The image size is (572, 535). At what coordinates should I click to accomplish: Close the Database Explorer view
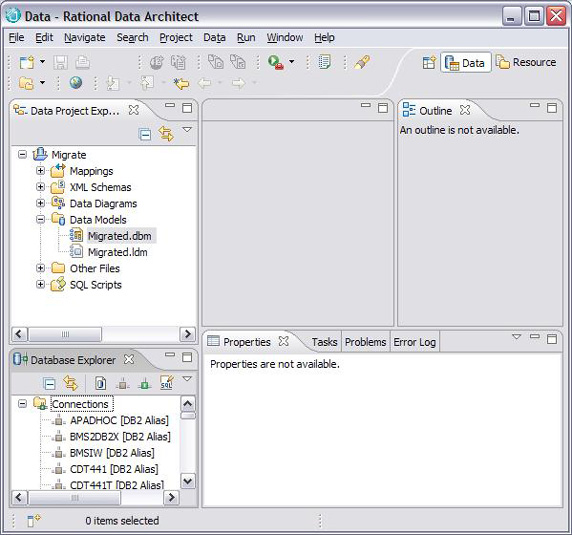click(129, 360)
